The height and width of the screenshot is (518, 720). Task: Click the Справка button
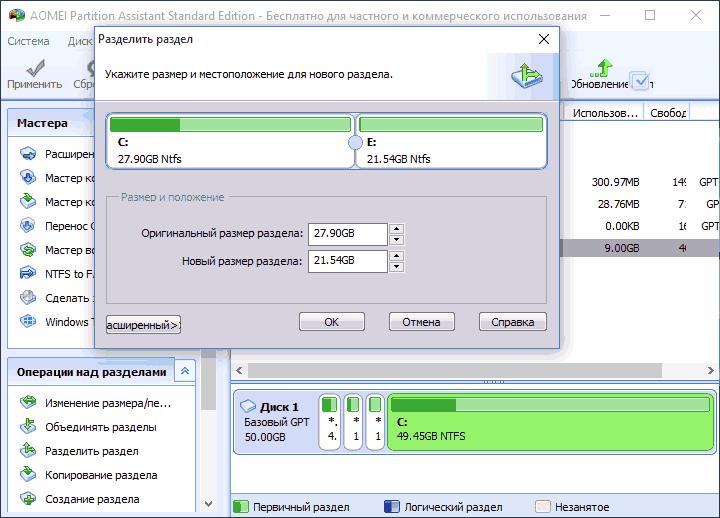[512, 322]
